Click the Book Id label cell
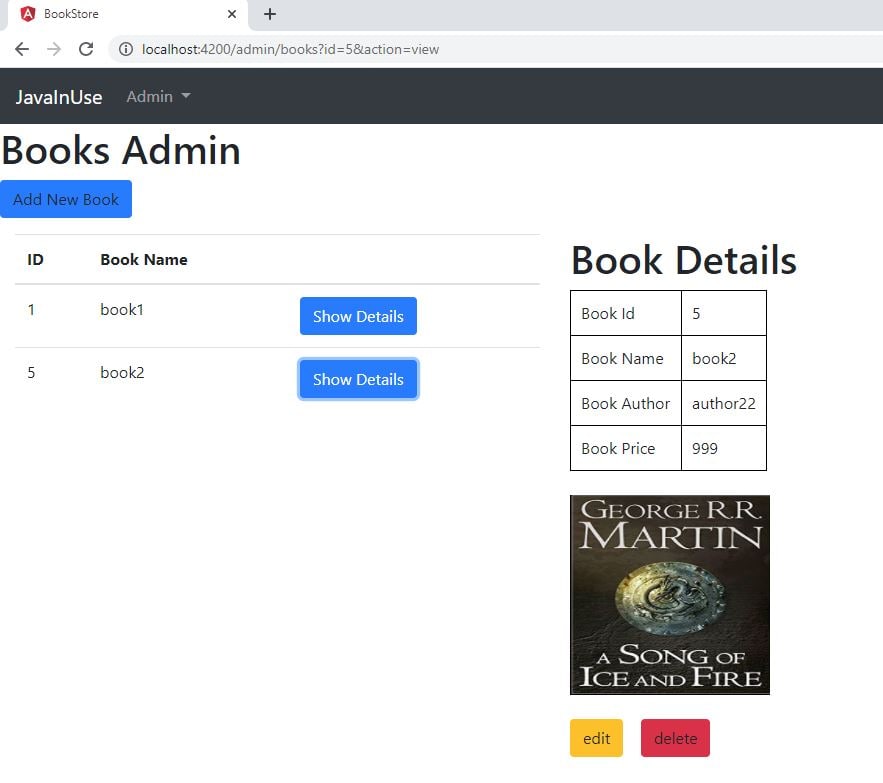The image size is (883, 783). [x=626, y=313]
